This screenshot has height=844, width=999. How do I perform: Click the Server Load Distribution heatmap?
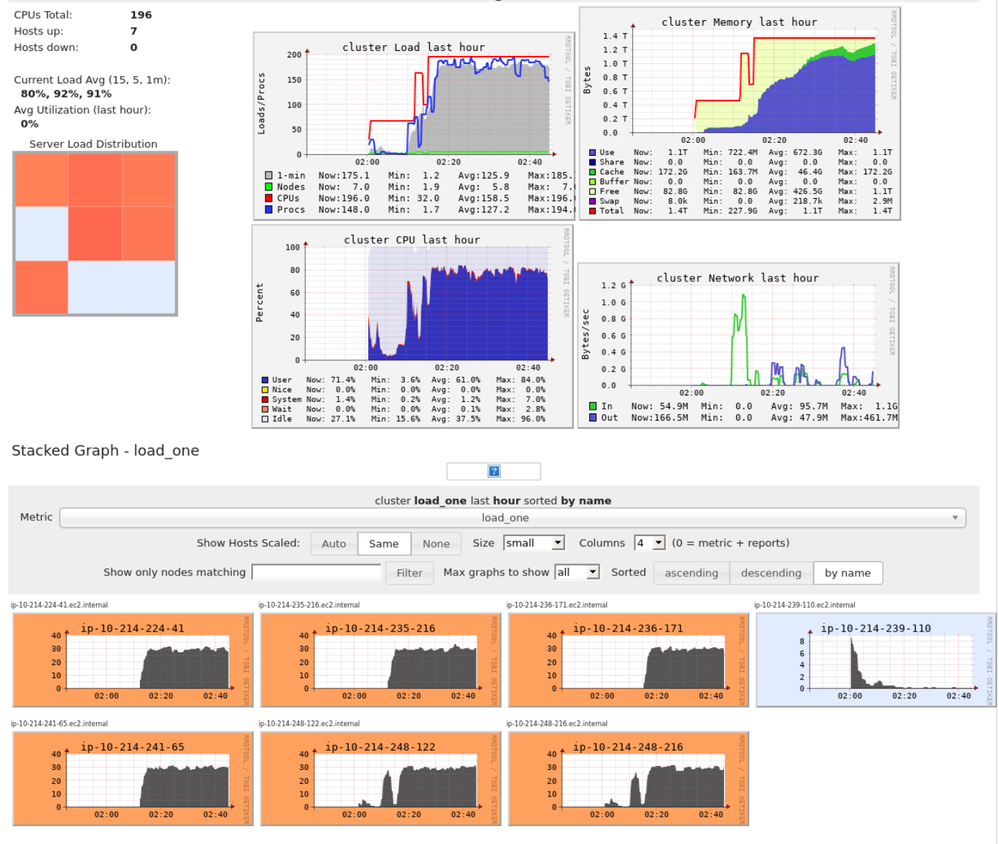pos(95,234)
